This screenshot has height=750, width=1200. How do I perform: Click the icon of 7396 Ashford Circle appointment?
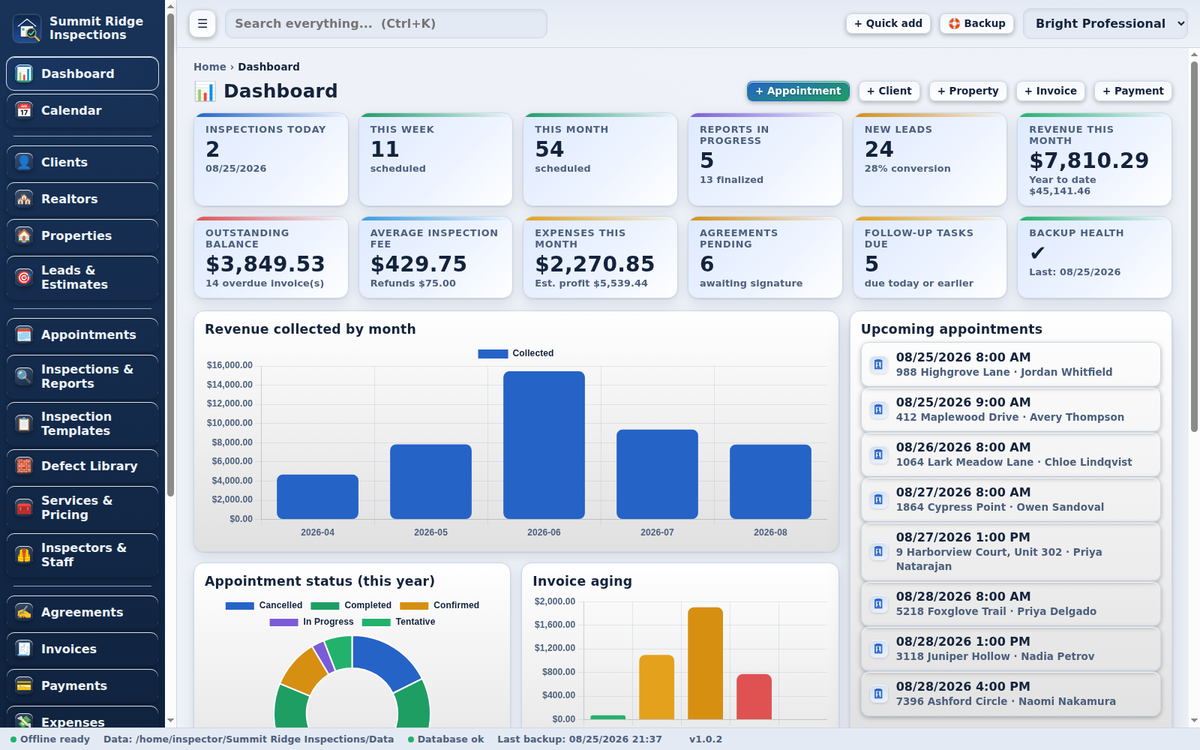pyautogui.click(x=878, y=694)
